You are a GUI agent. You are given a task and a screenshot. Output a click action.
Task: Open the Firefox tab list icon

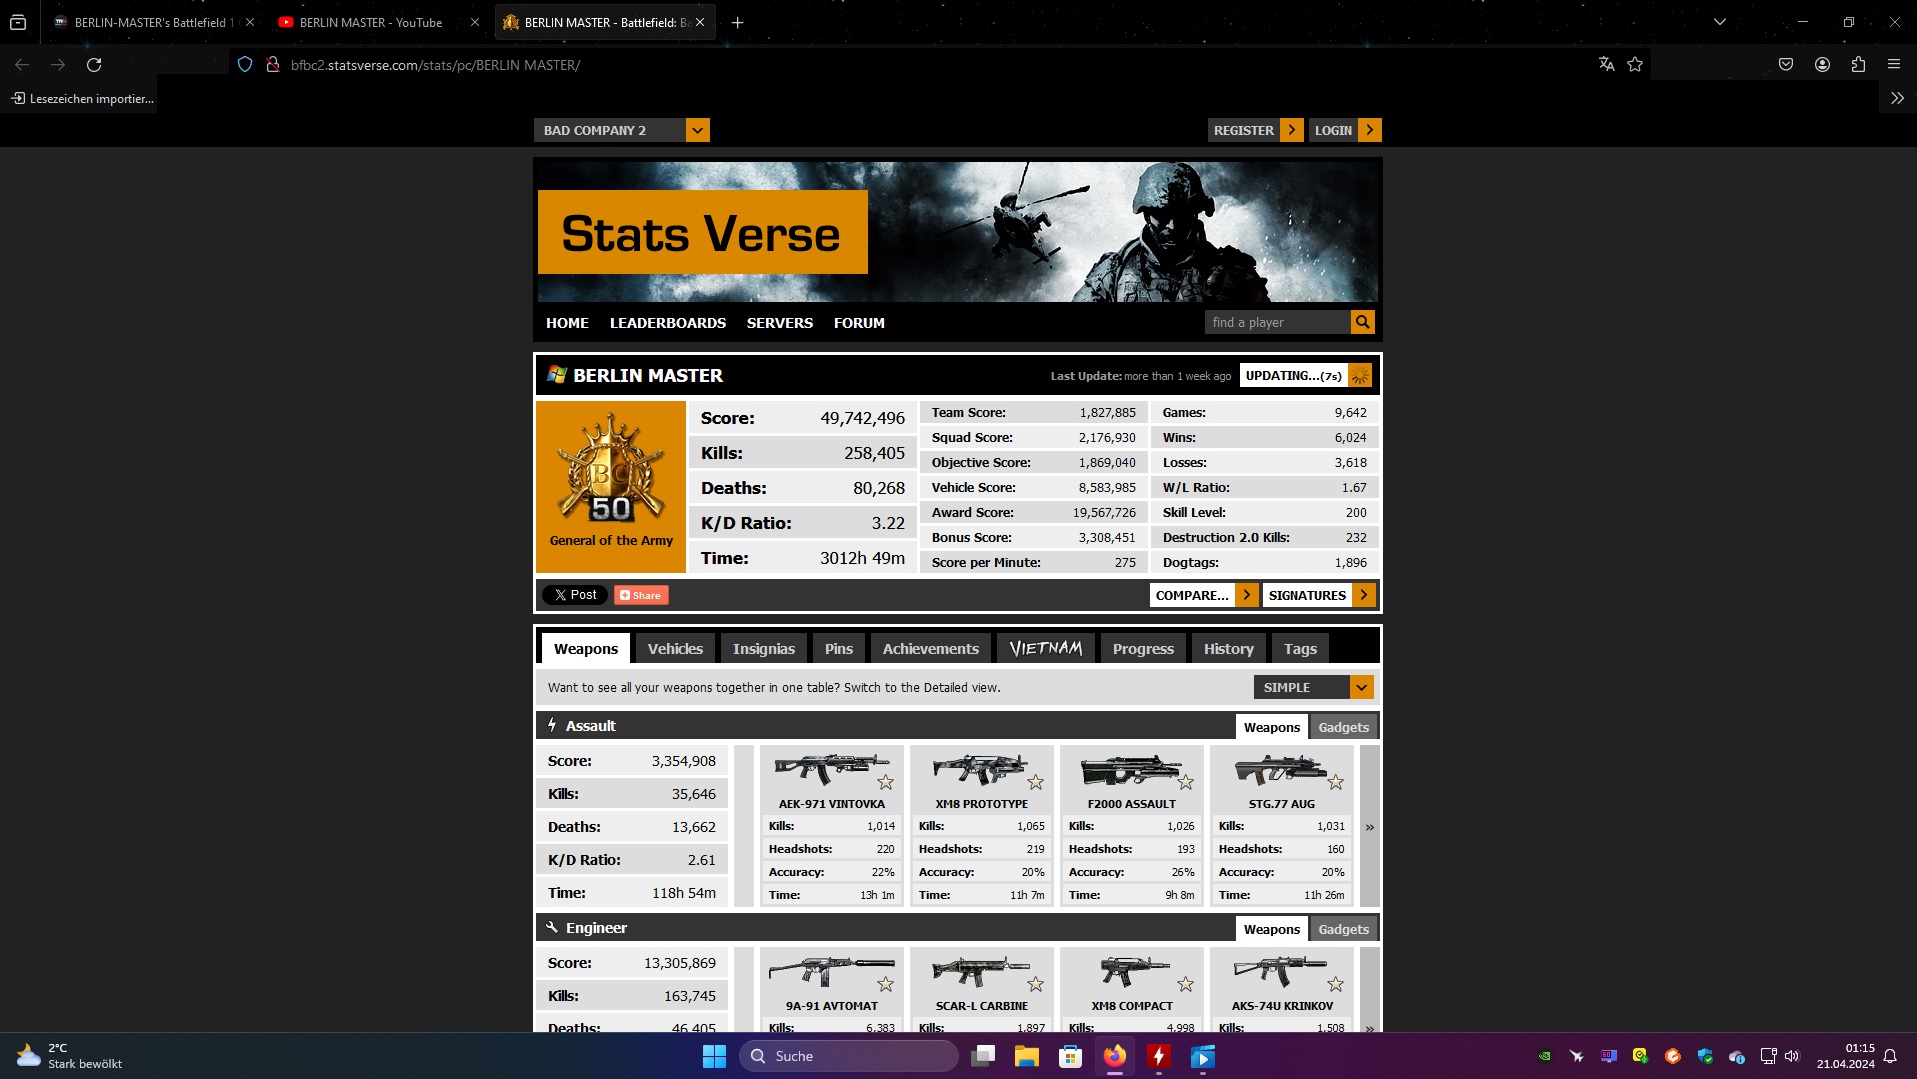pos(18,22)
